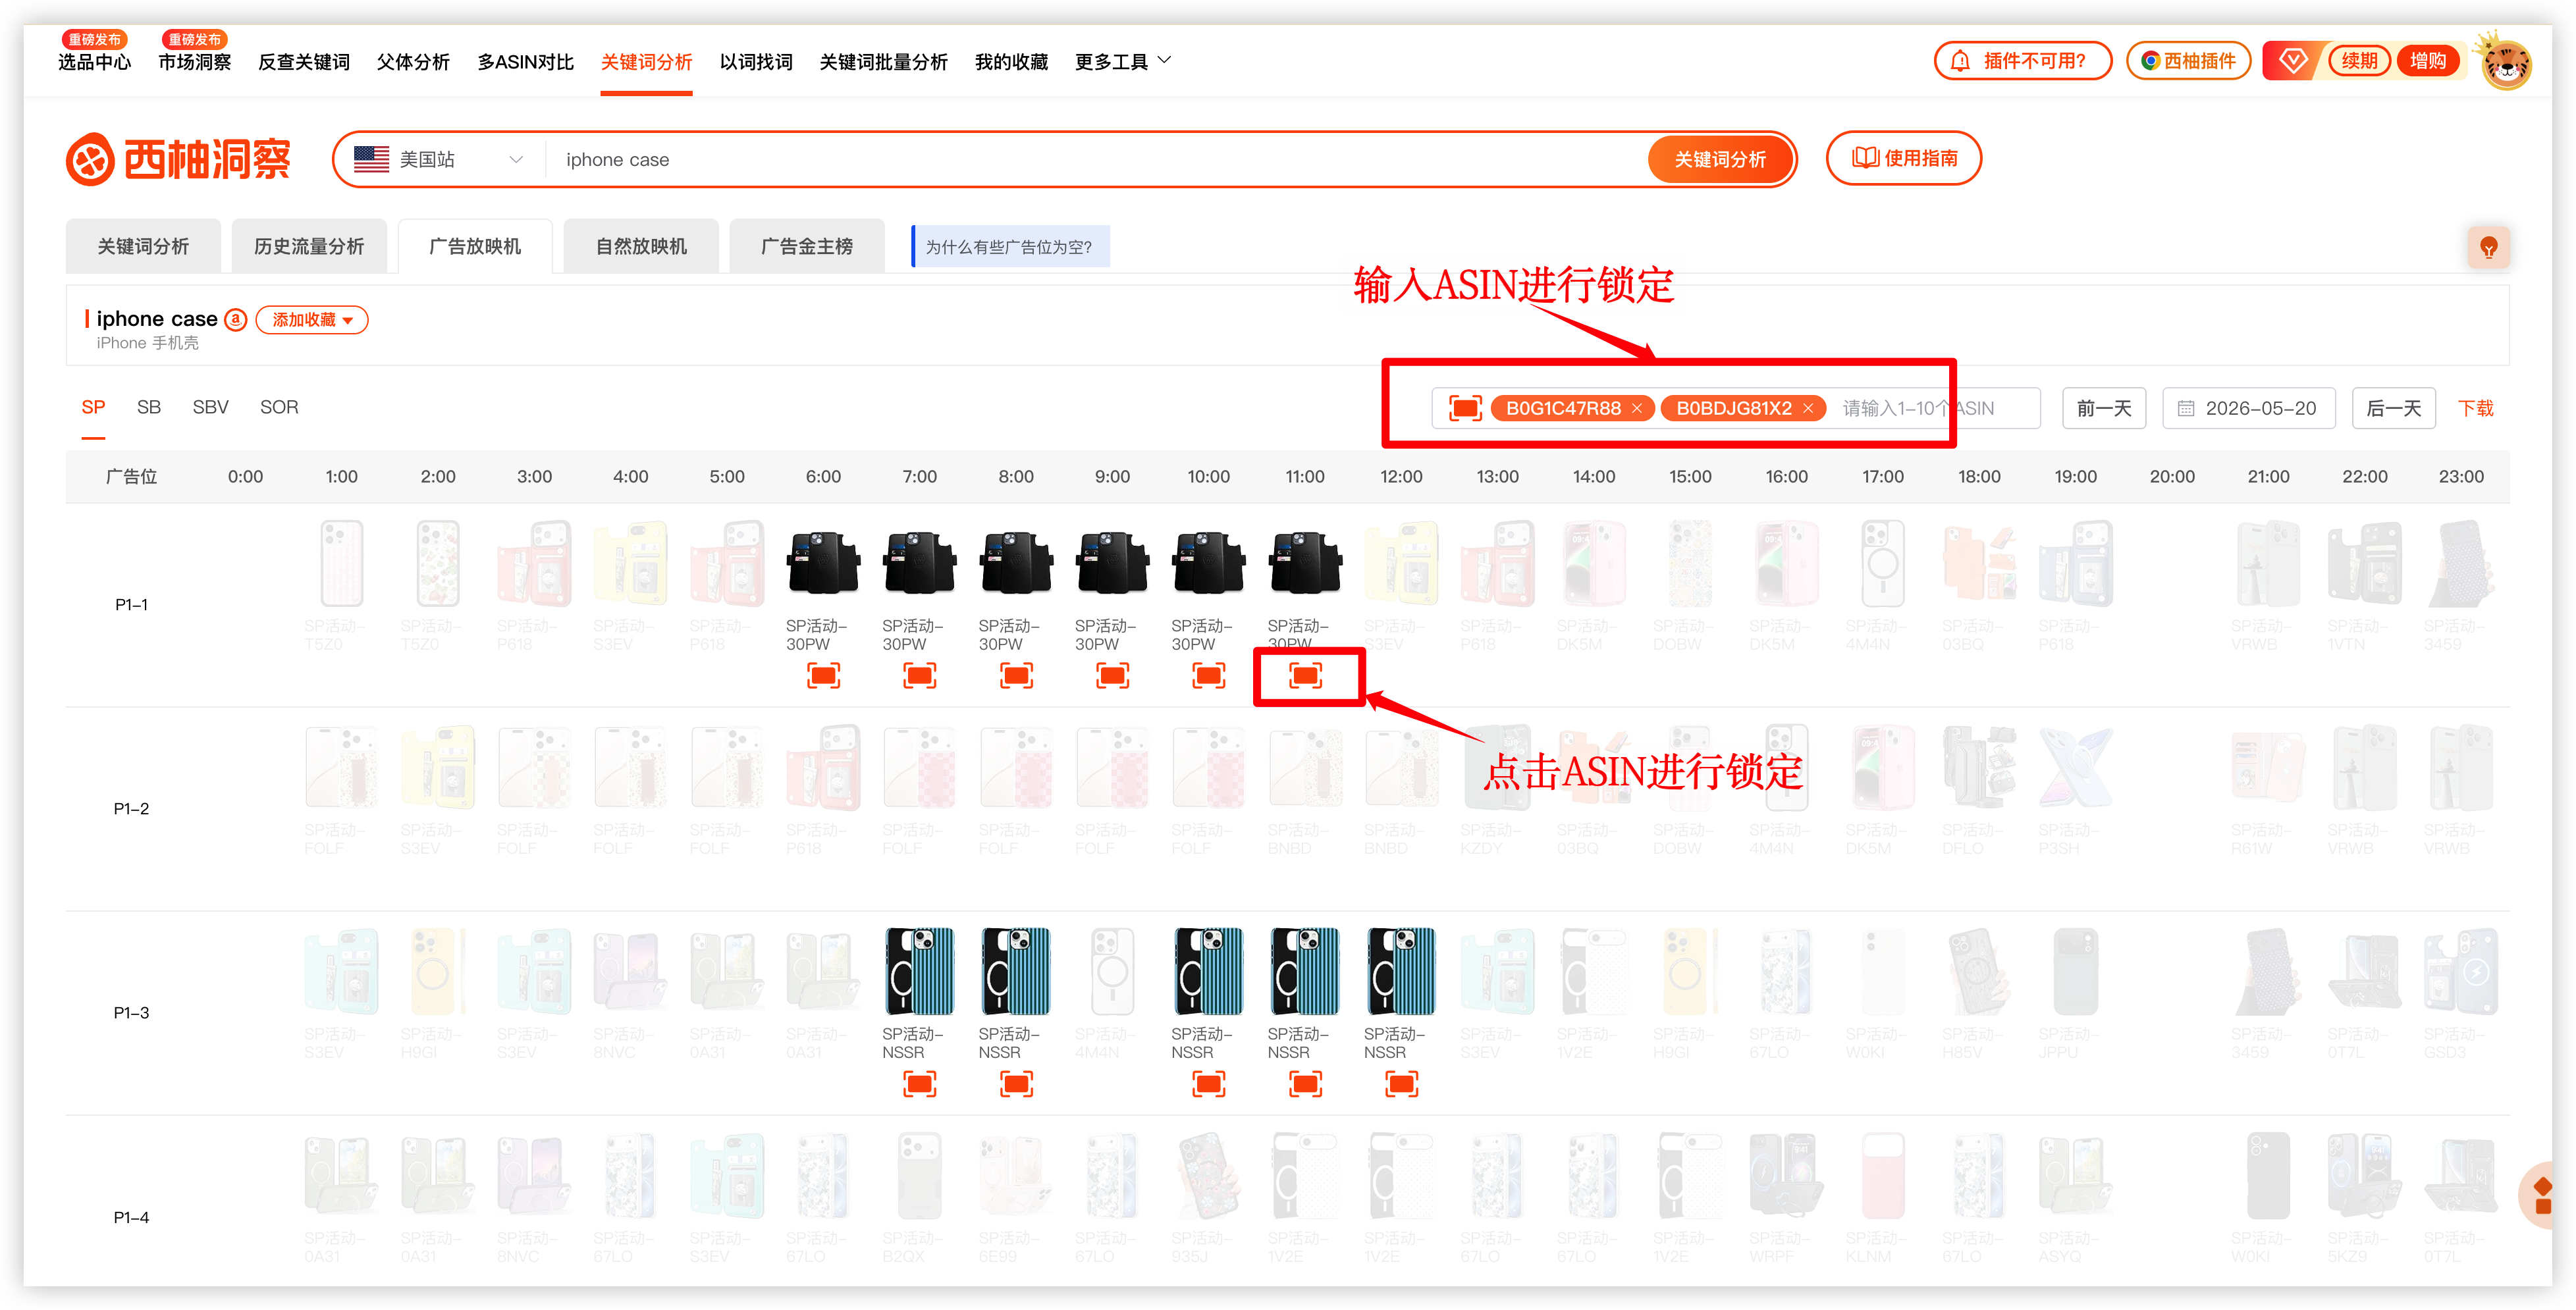The image size is (2576, 1310).
Task: Click the lock icon under P1-3 at 10:00
Action: [x=1209, y=1084]
